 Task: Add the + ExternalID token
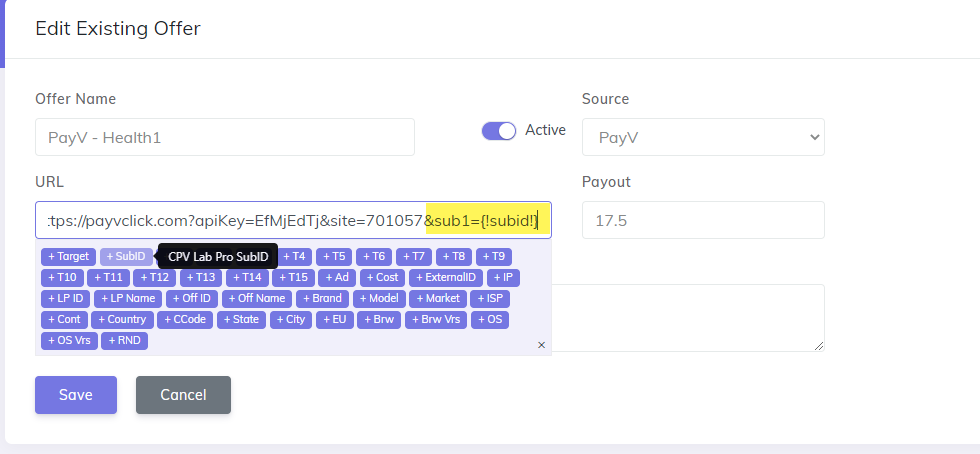point(446,278)
